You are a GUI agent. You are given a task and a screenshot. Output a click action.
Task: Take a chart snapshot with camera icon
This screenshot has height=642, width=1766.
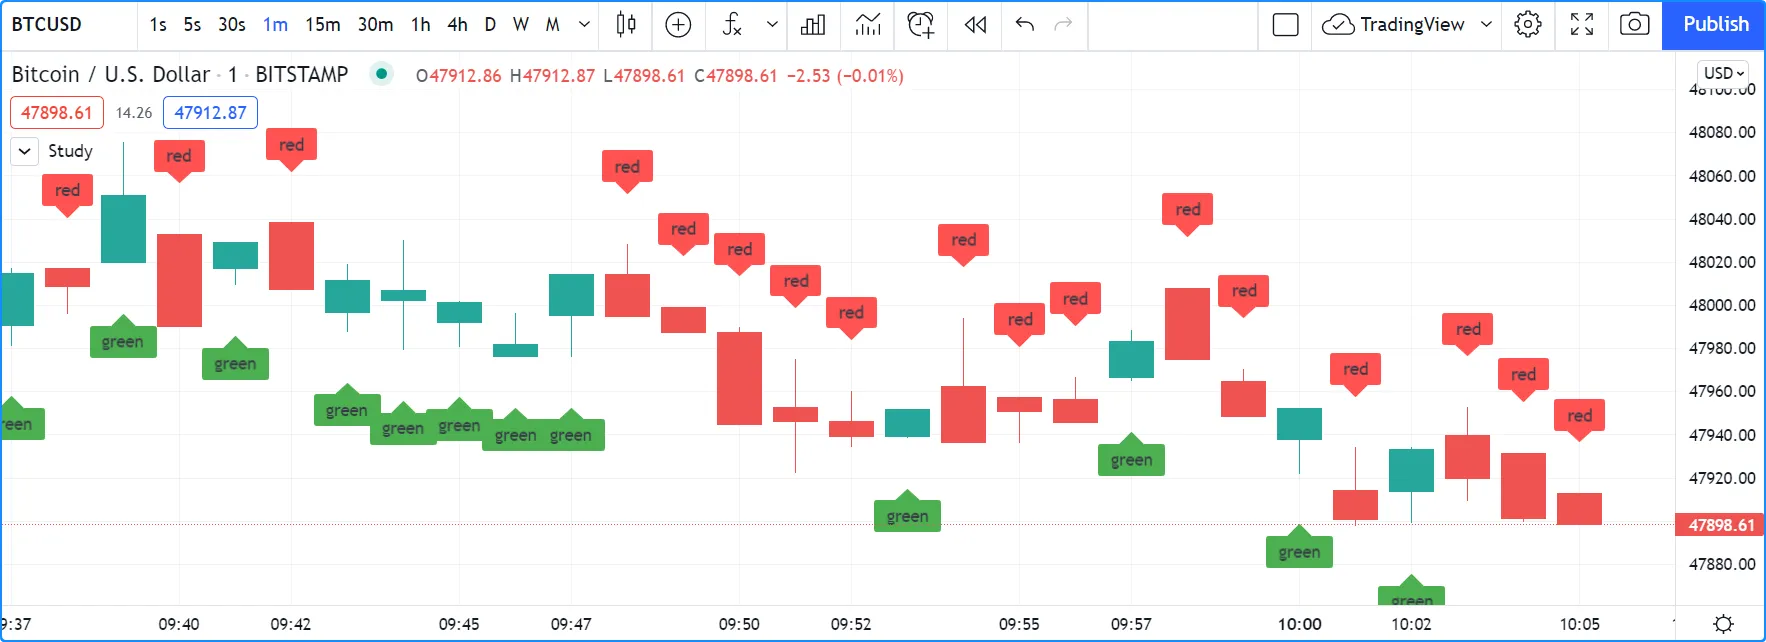point(1634,24)
